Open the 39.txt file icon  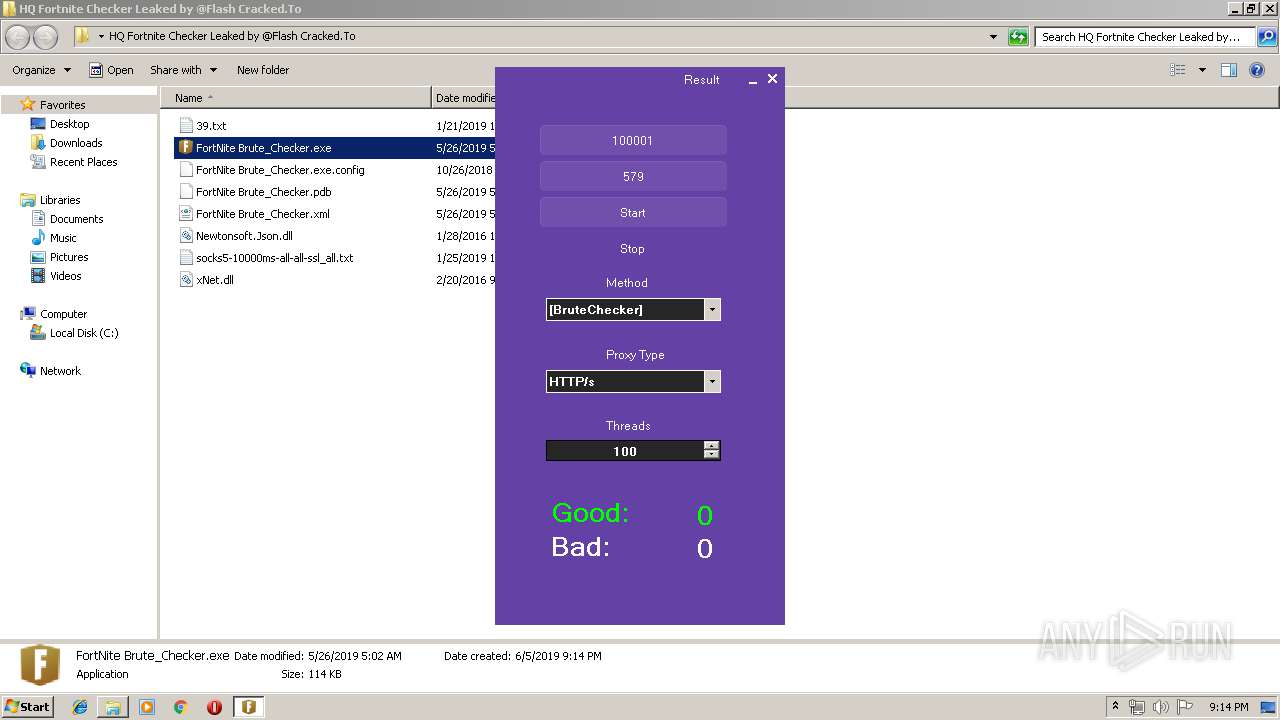pos(185,126)
